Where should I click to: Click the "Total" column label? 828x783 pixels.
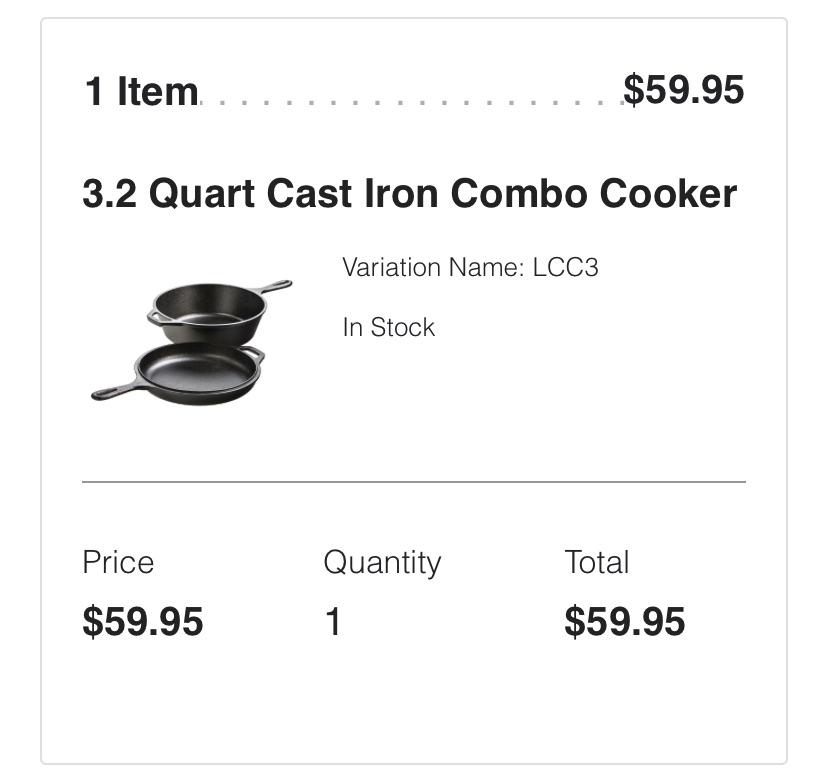click(x=596, y=562)
